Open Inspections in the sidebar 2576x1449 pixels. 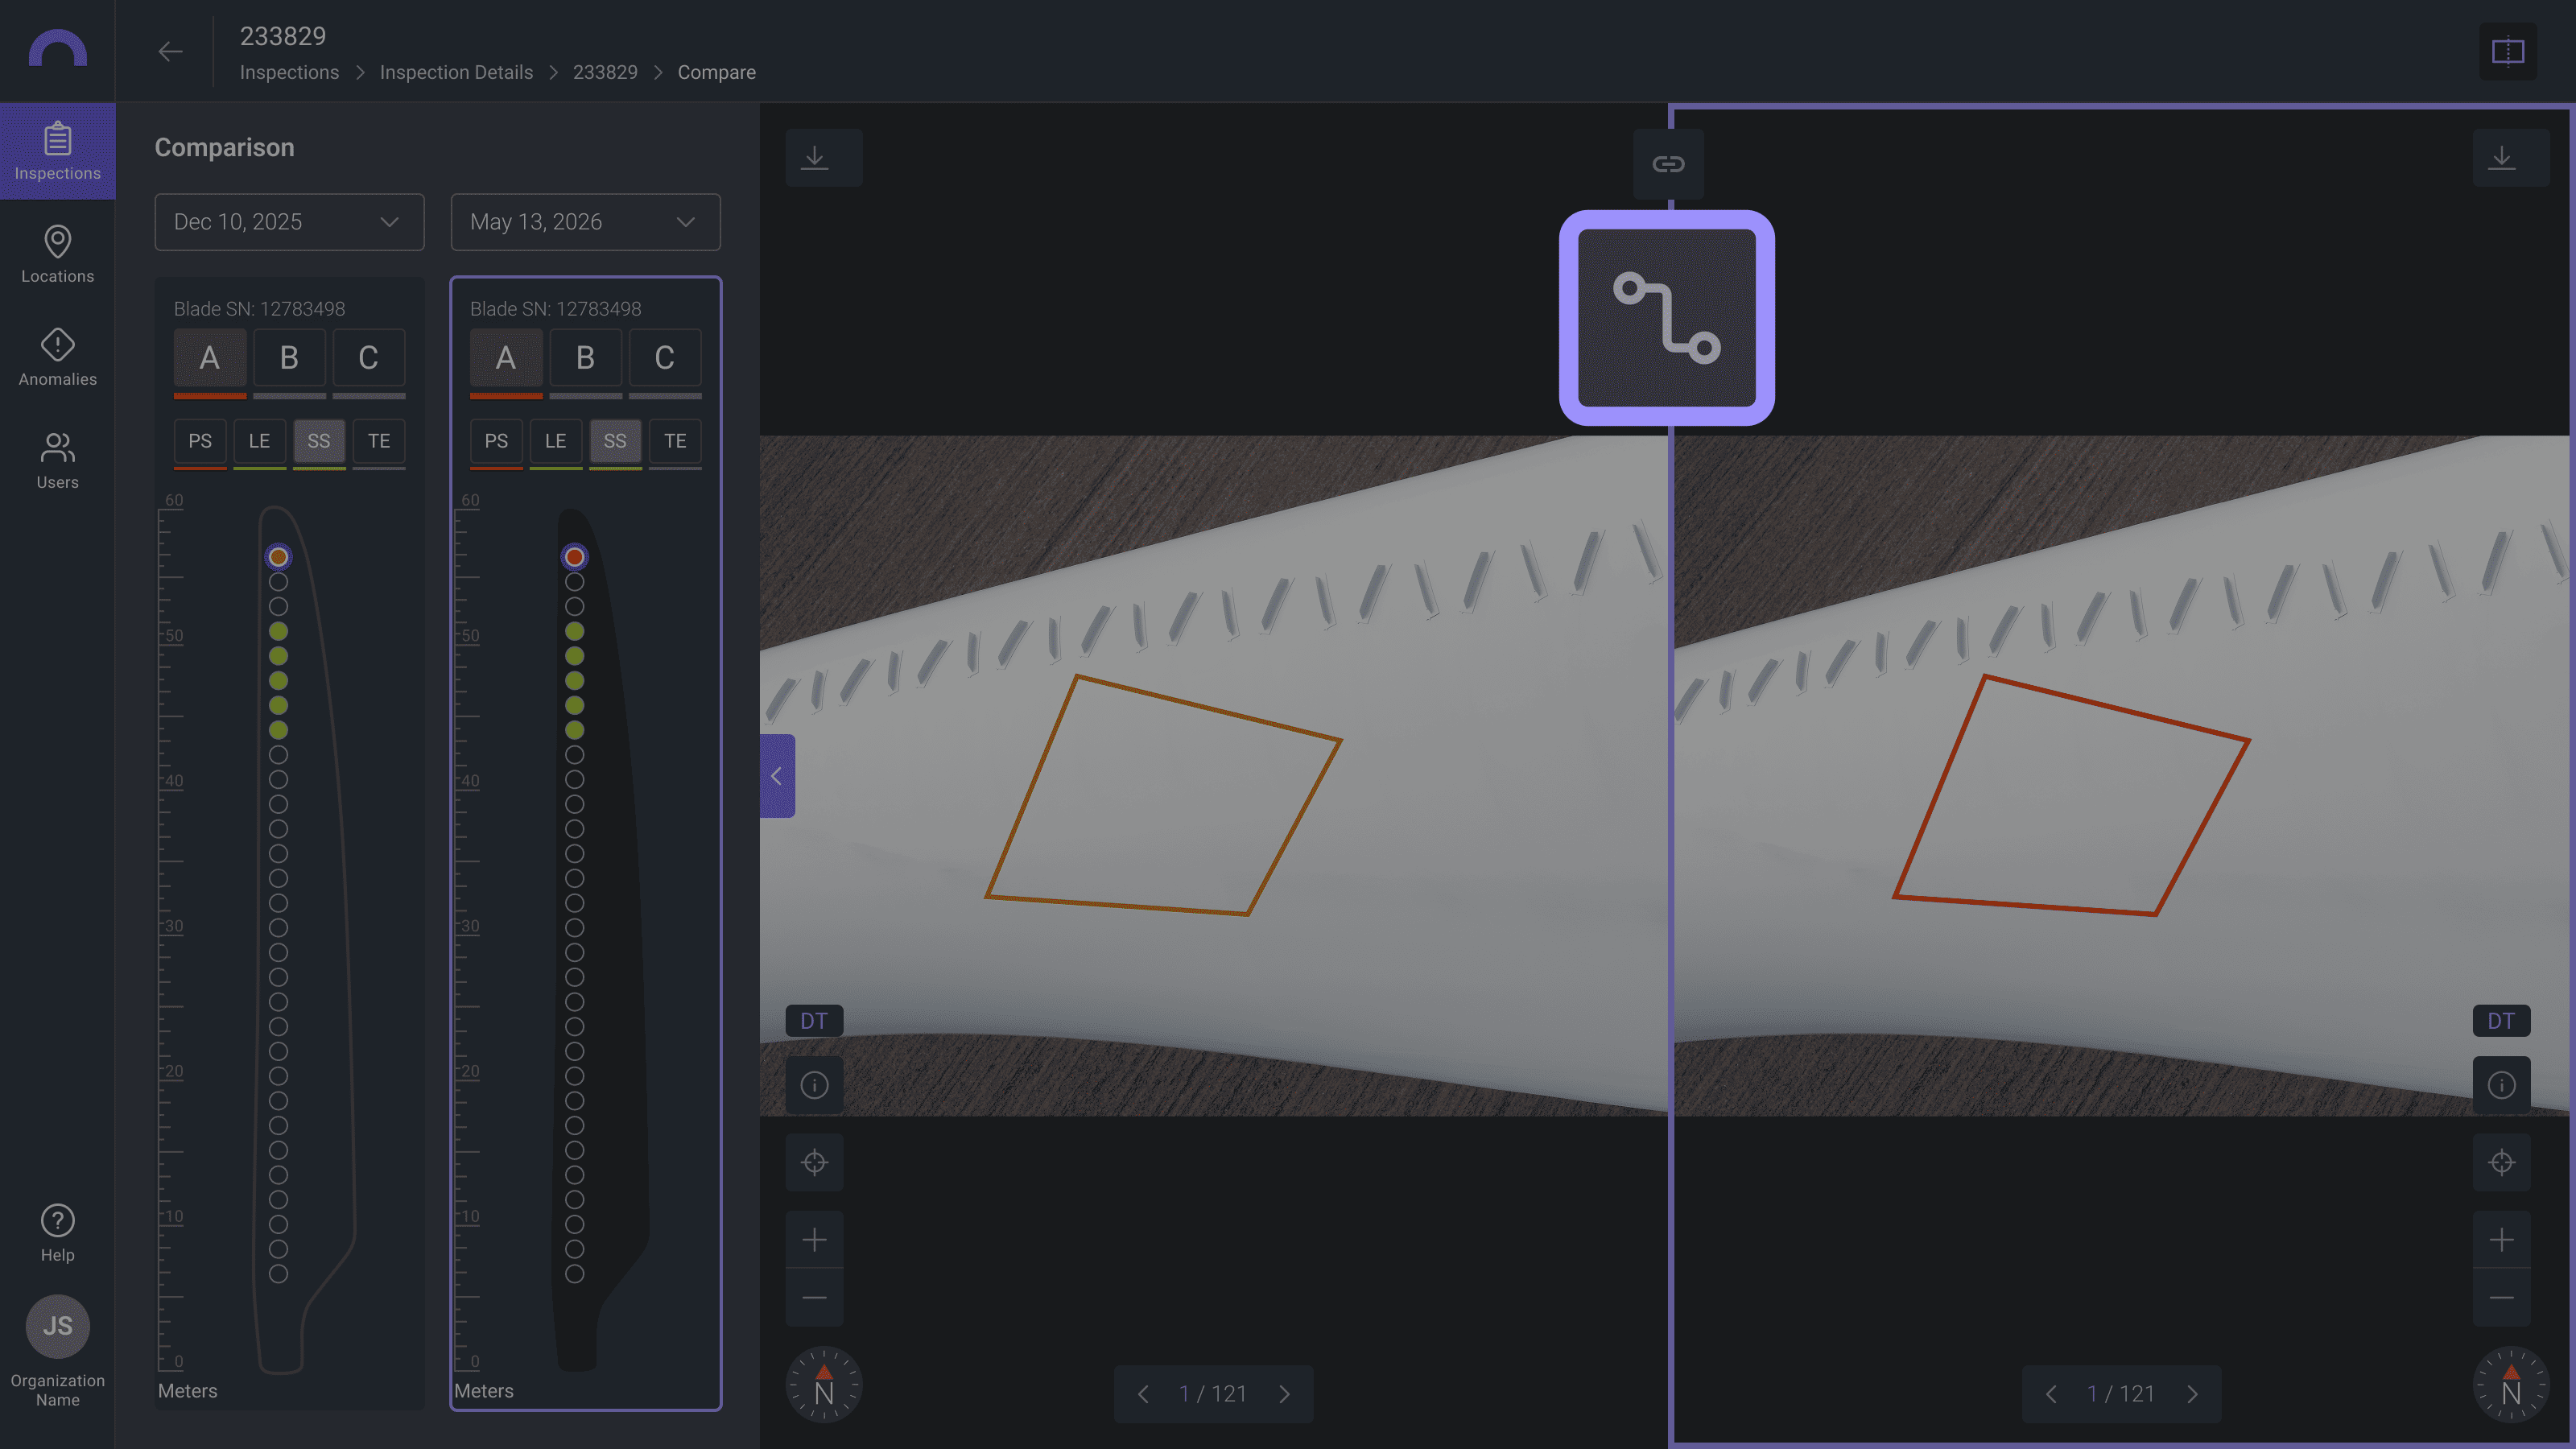click(57, 151)
